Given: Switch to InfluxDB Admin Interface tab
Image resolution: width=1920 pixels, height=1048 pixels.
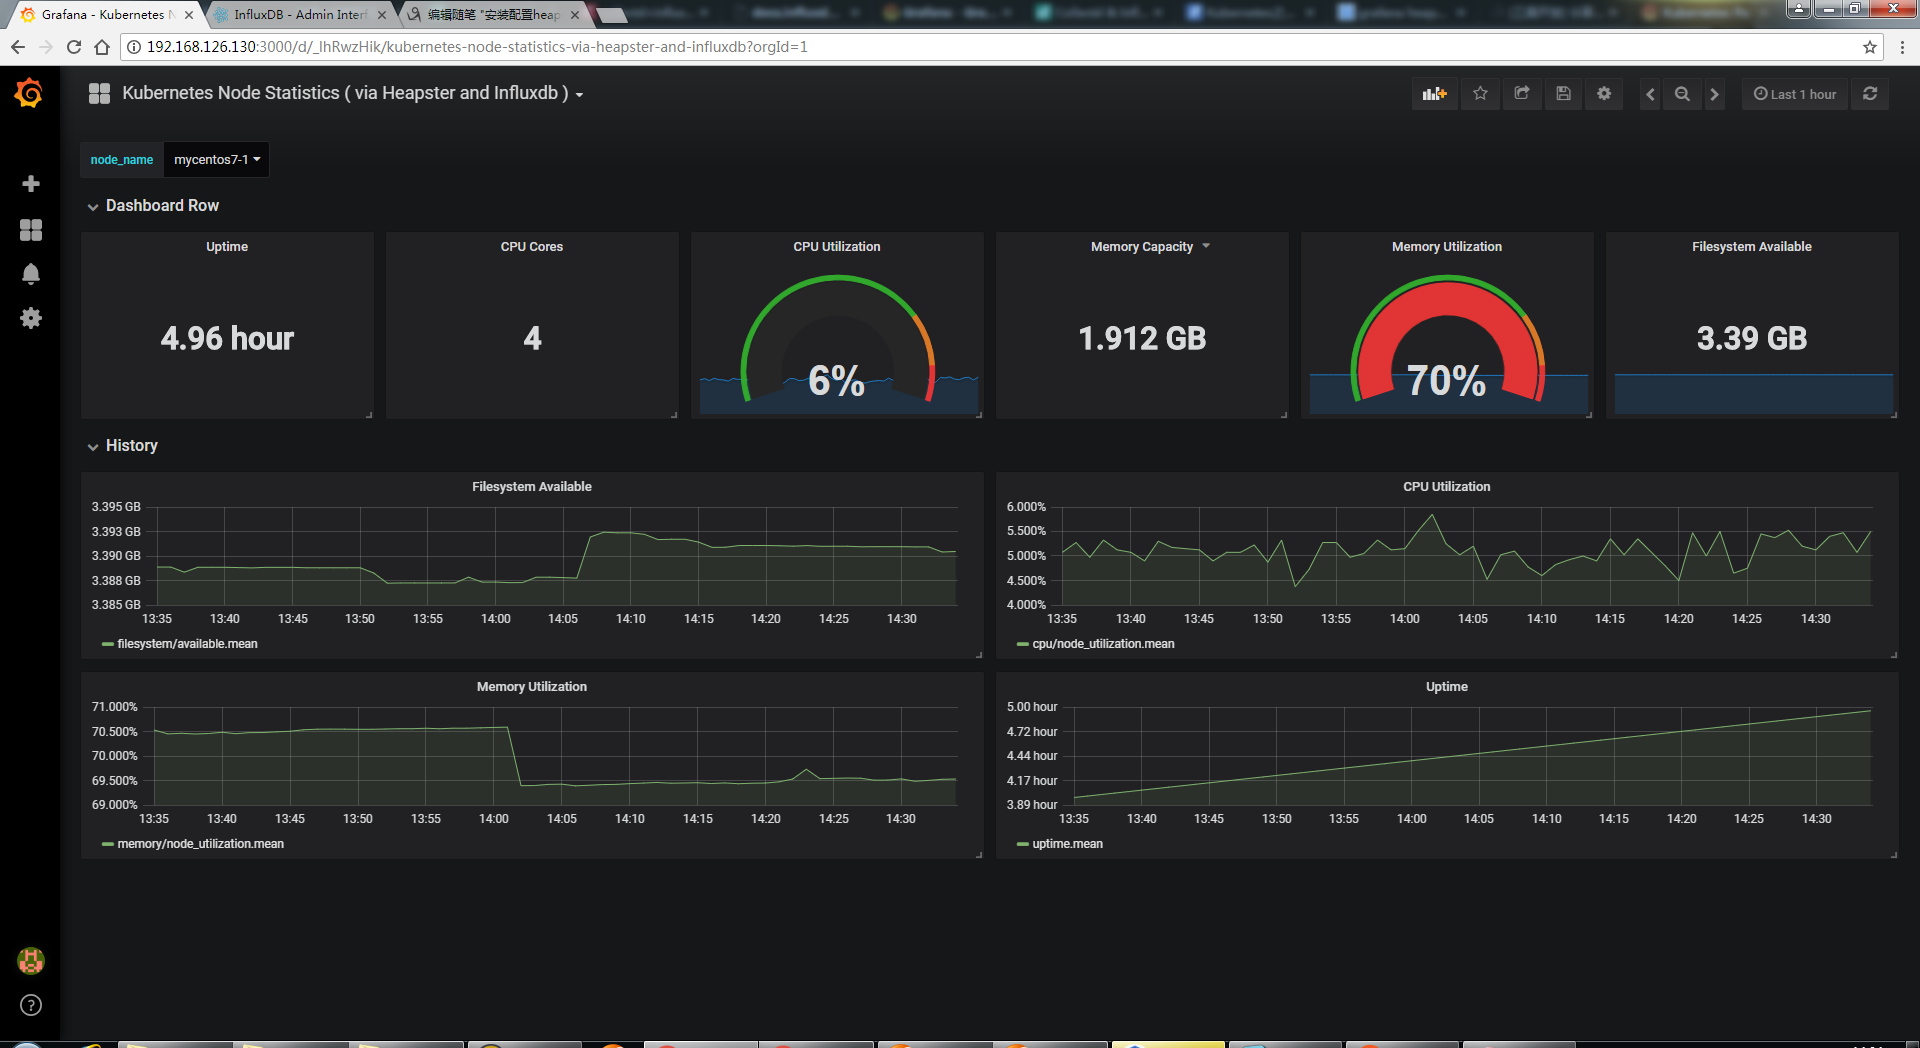Looking at the screenshot, I should pos(300,15).
